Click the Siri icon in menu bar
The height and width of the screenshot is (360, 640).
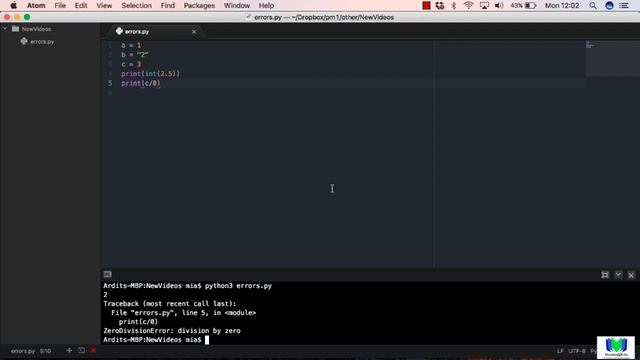click(x=609, y=5)
